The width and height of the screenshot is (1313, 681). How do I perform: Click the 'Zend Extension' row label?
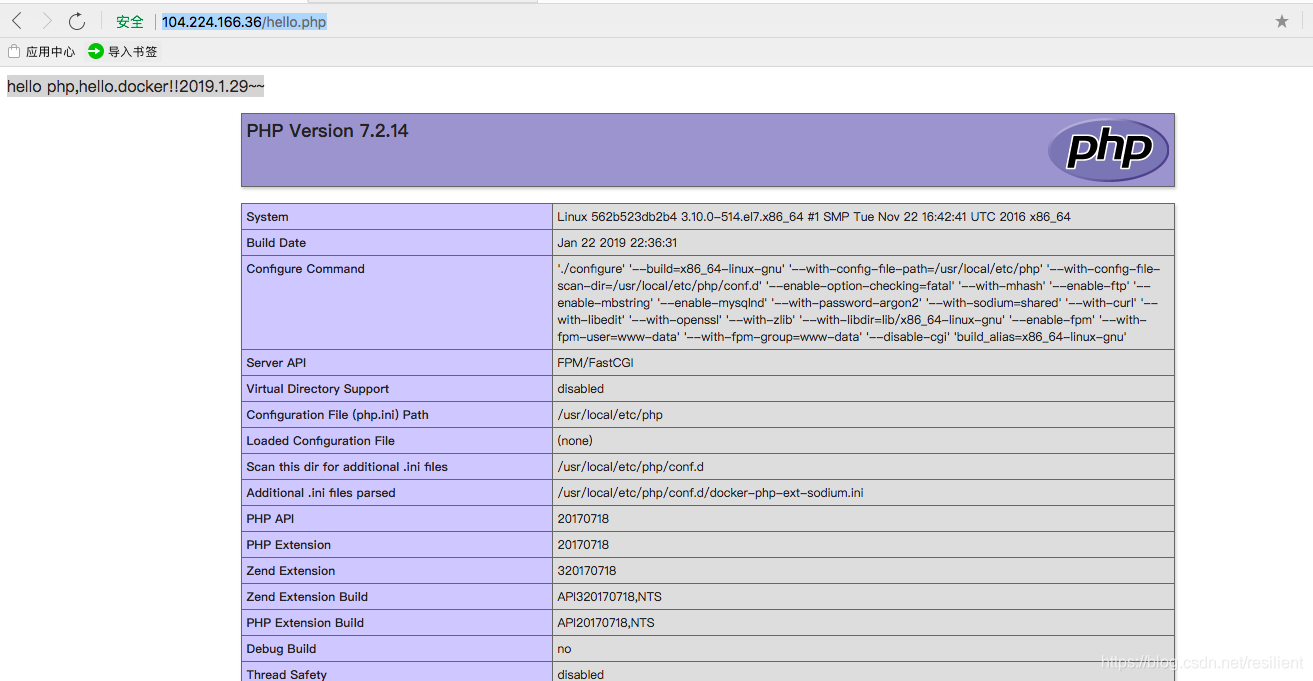pos(290,571)
